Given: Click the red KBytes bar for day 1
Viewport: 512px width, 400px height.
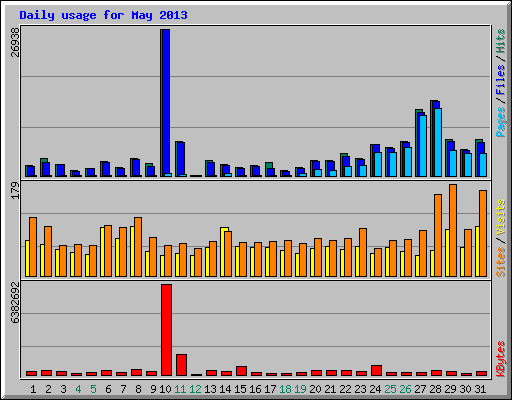Looking at the screenshot, I should [x=31, y=373].
